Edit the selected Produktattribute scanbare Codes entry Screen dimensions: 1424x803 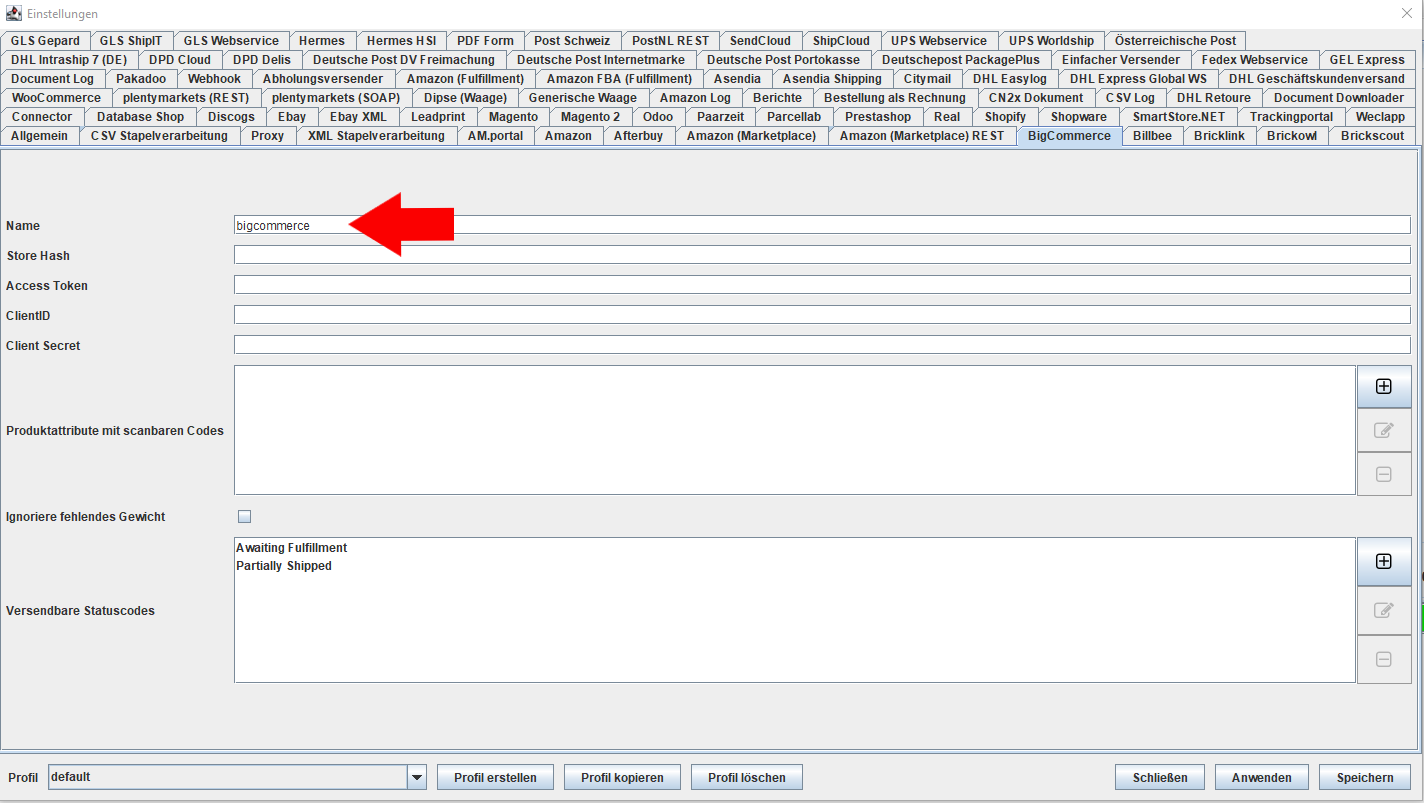1384,430
